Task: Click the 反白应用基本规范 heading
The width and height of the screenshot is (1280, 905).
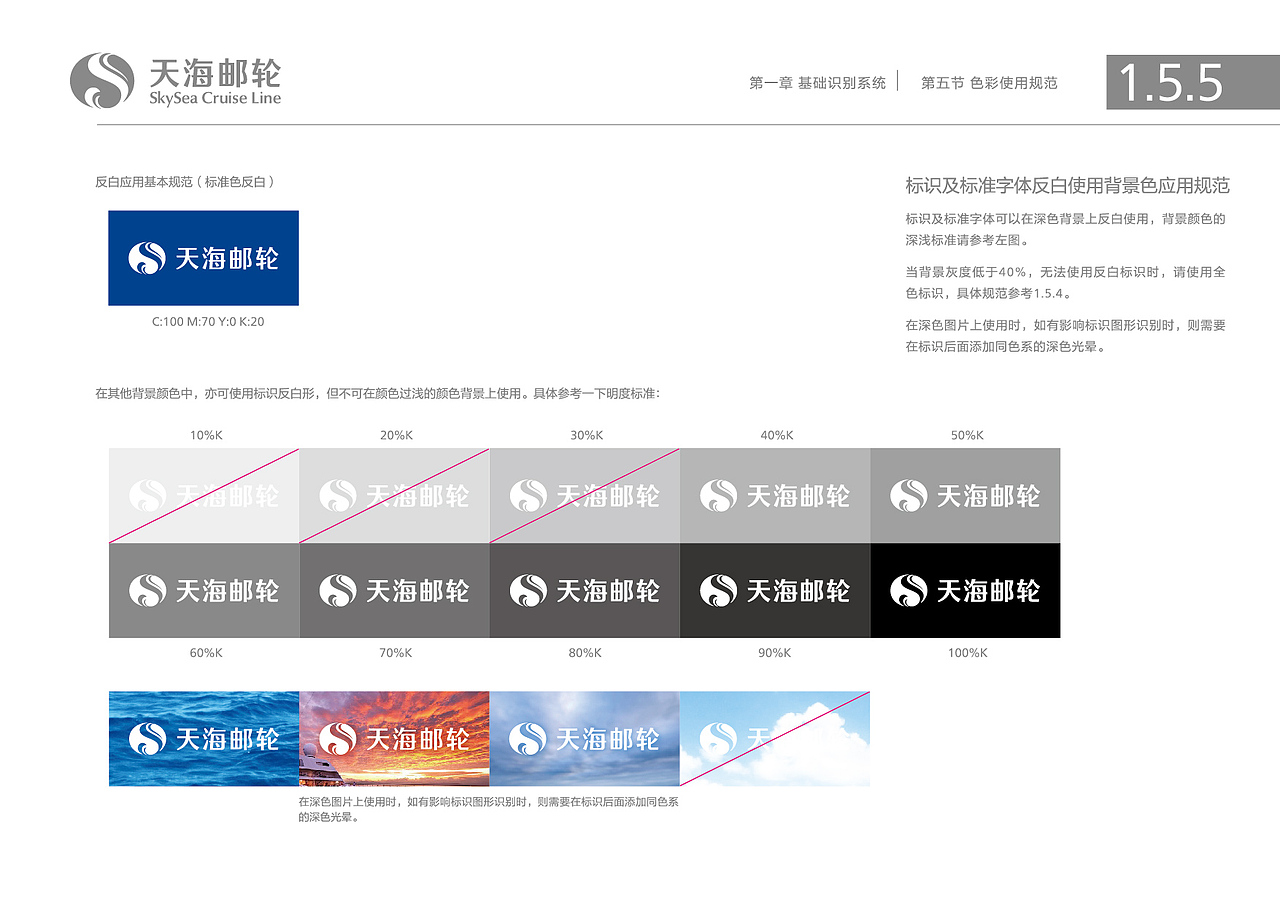Action: (185, 182)
